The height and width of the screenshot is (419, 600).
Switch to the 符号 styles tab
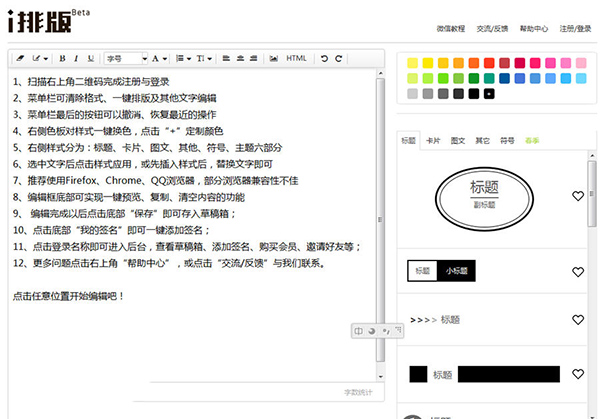(x=507, y=141)
